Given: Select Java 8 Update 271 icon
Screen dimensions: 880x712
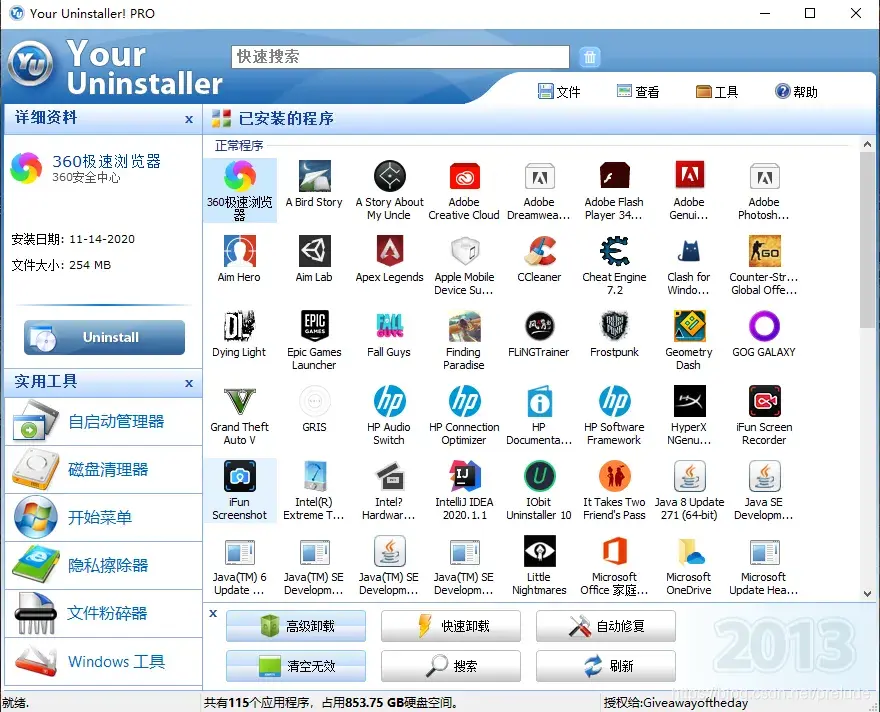Looking at the screenshot, I should (689, 476).
